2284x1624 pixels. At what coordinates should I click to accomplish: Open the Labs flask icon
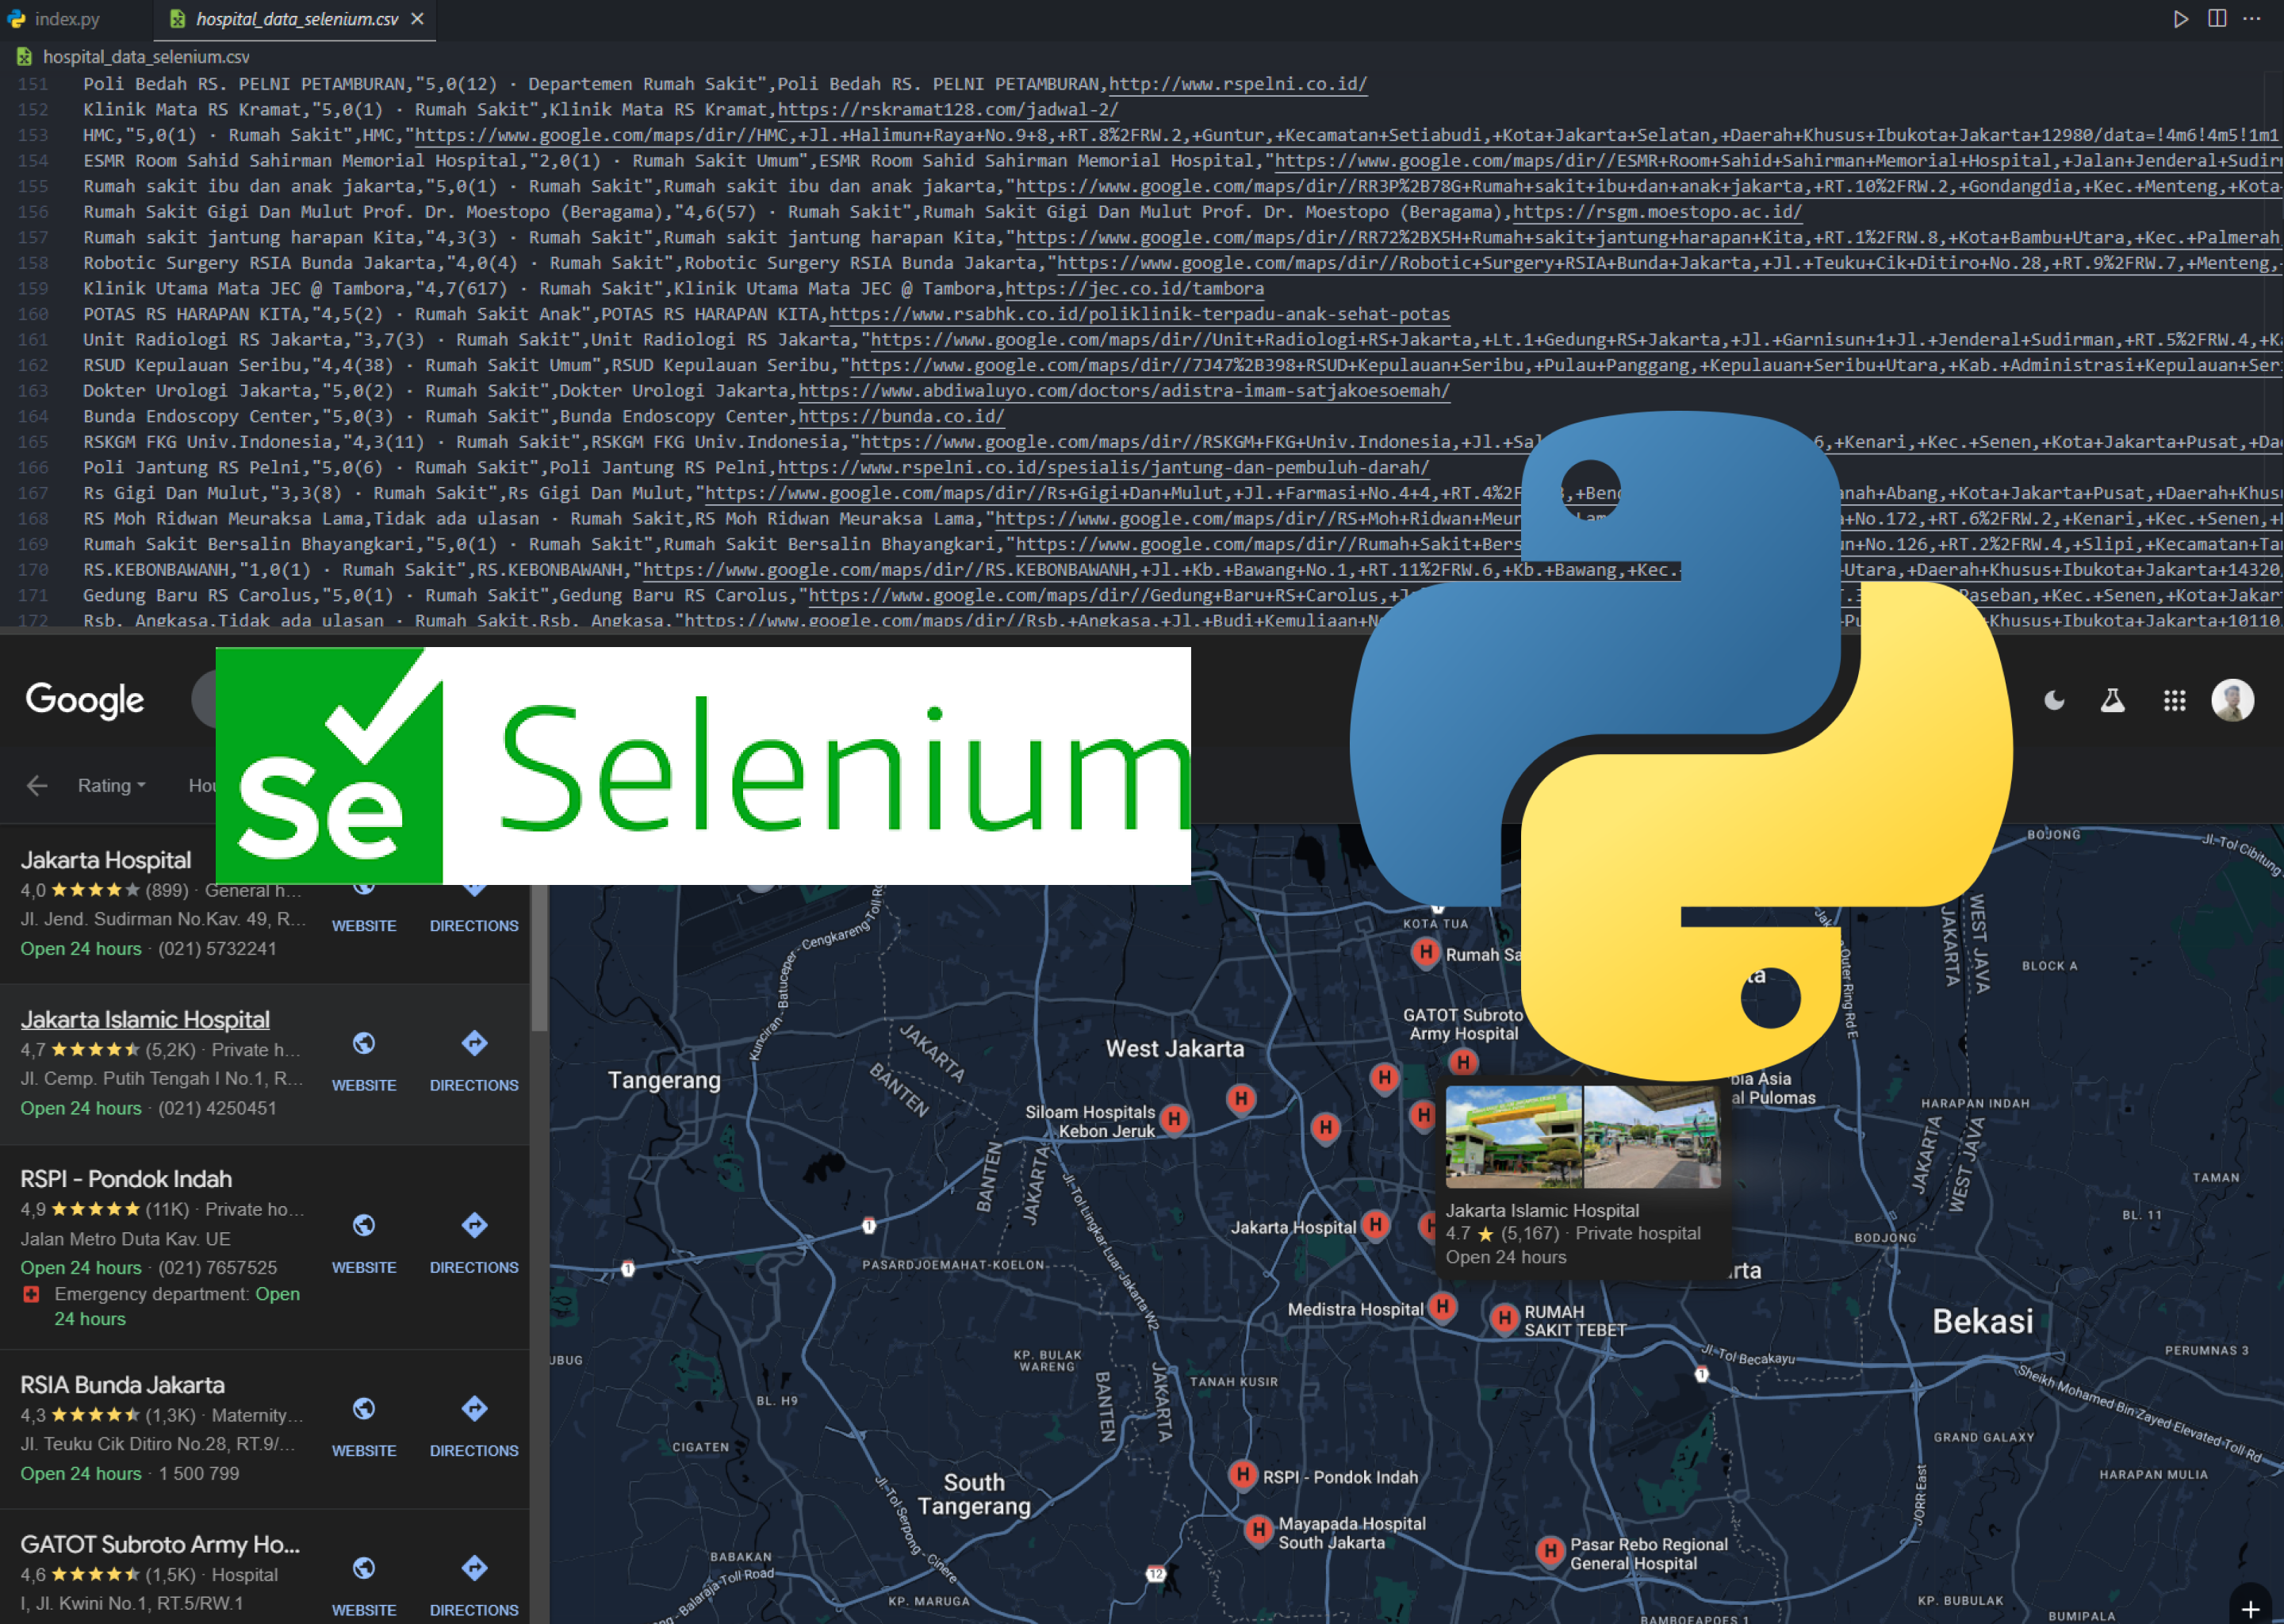2112,700
